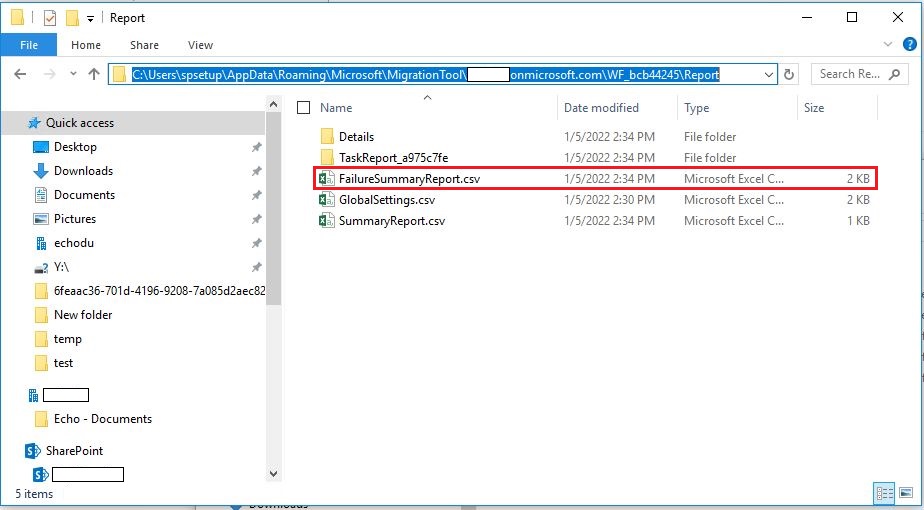924x510 pixels.
Task: Open the test folder in navigation pane
Action: [63, 363]
